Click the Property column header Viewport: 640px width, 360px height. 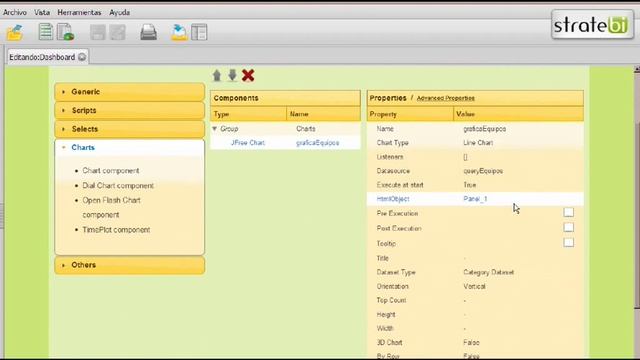tap(410, 114)
